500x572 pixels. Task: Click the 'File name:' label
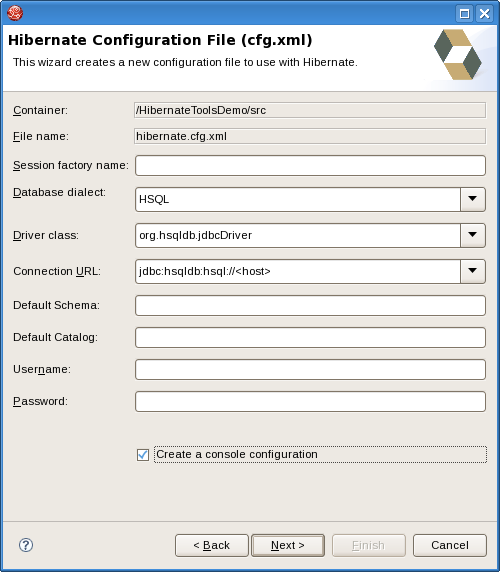coord(41,136)
